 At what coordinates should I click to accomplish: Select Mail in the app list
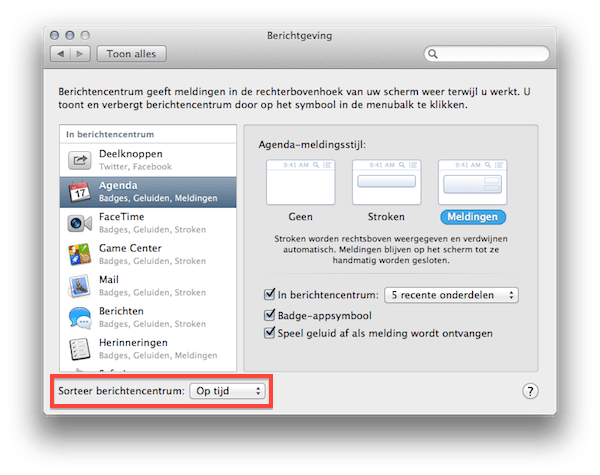pos(148,286)
